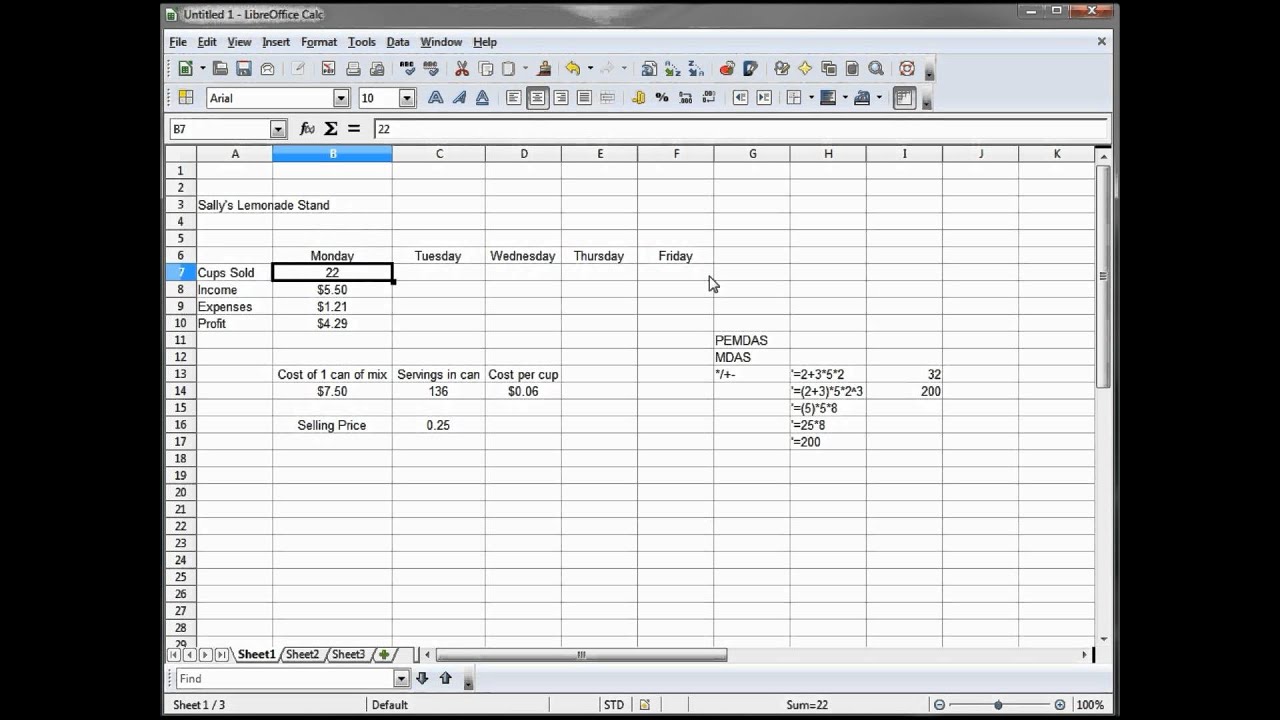Open the Styles and Formatting icon
1280x720 pixels.
pos(185,98)
